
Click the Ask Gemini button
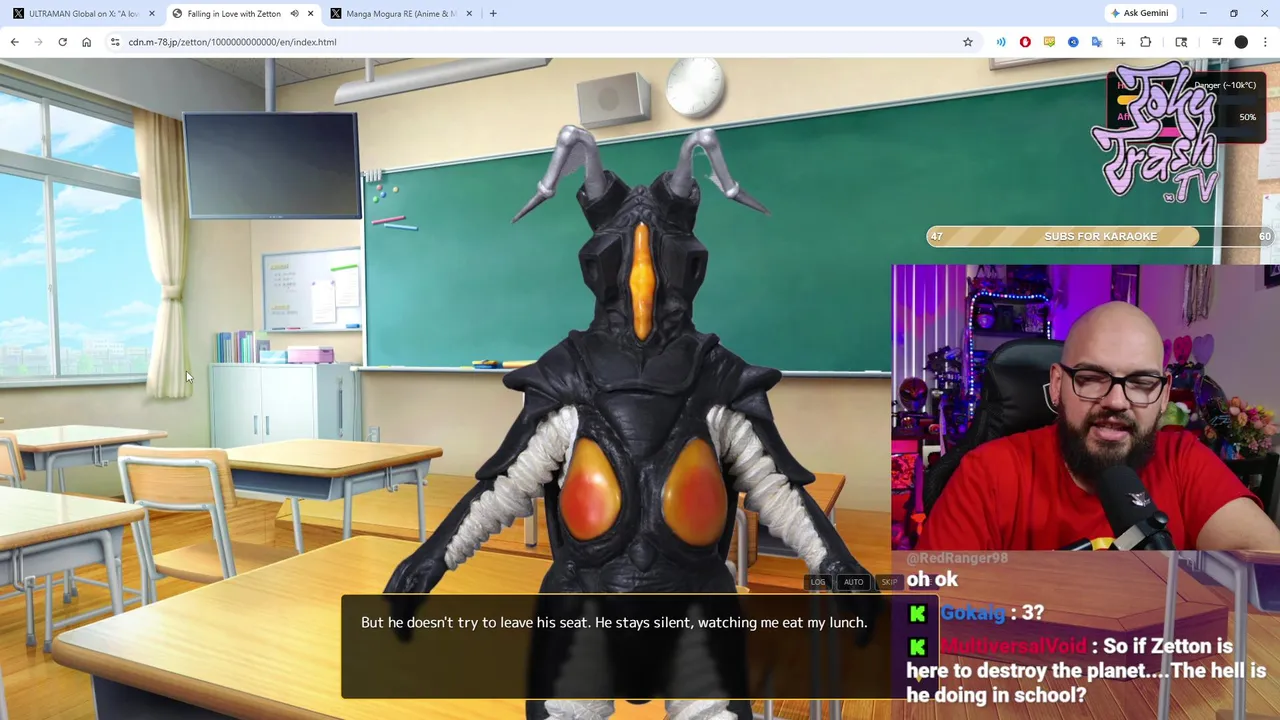point(1139,13)
